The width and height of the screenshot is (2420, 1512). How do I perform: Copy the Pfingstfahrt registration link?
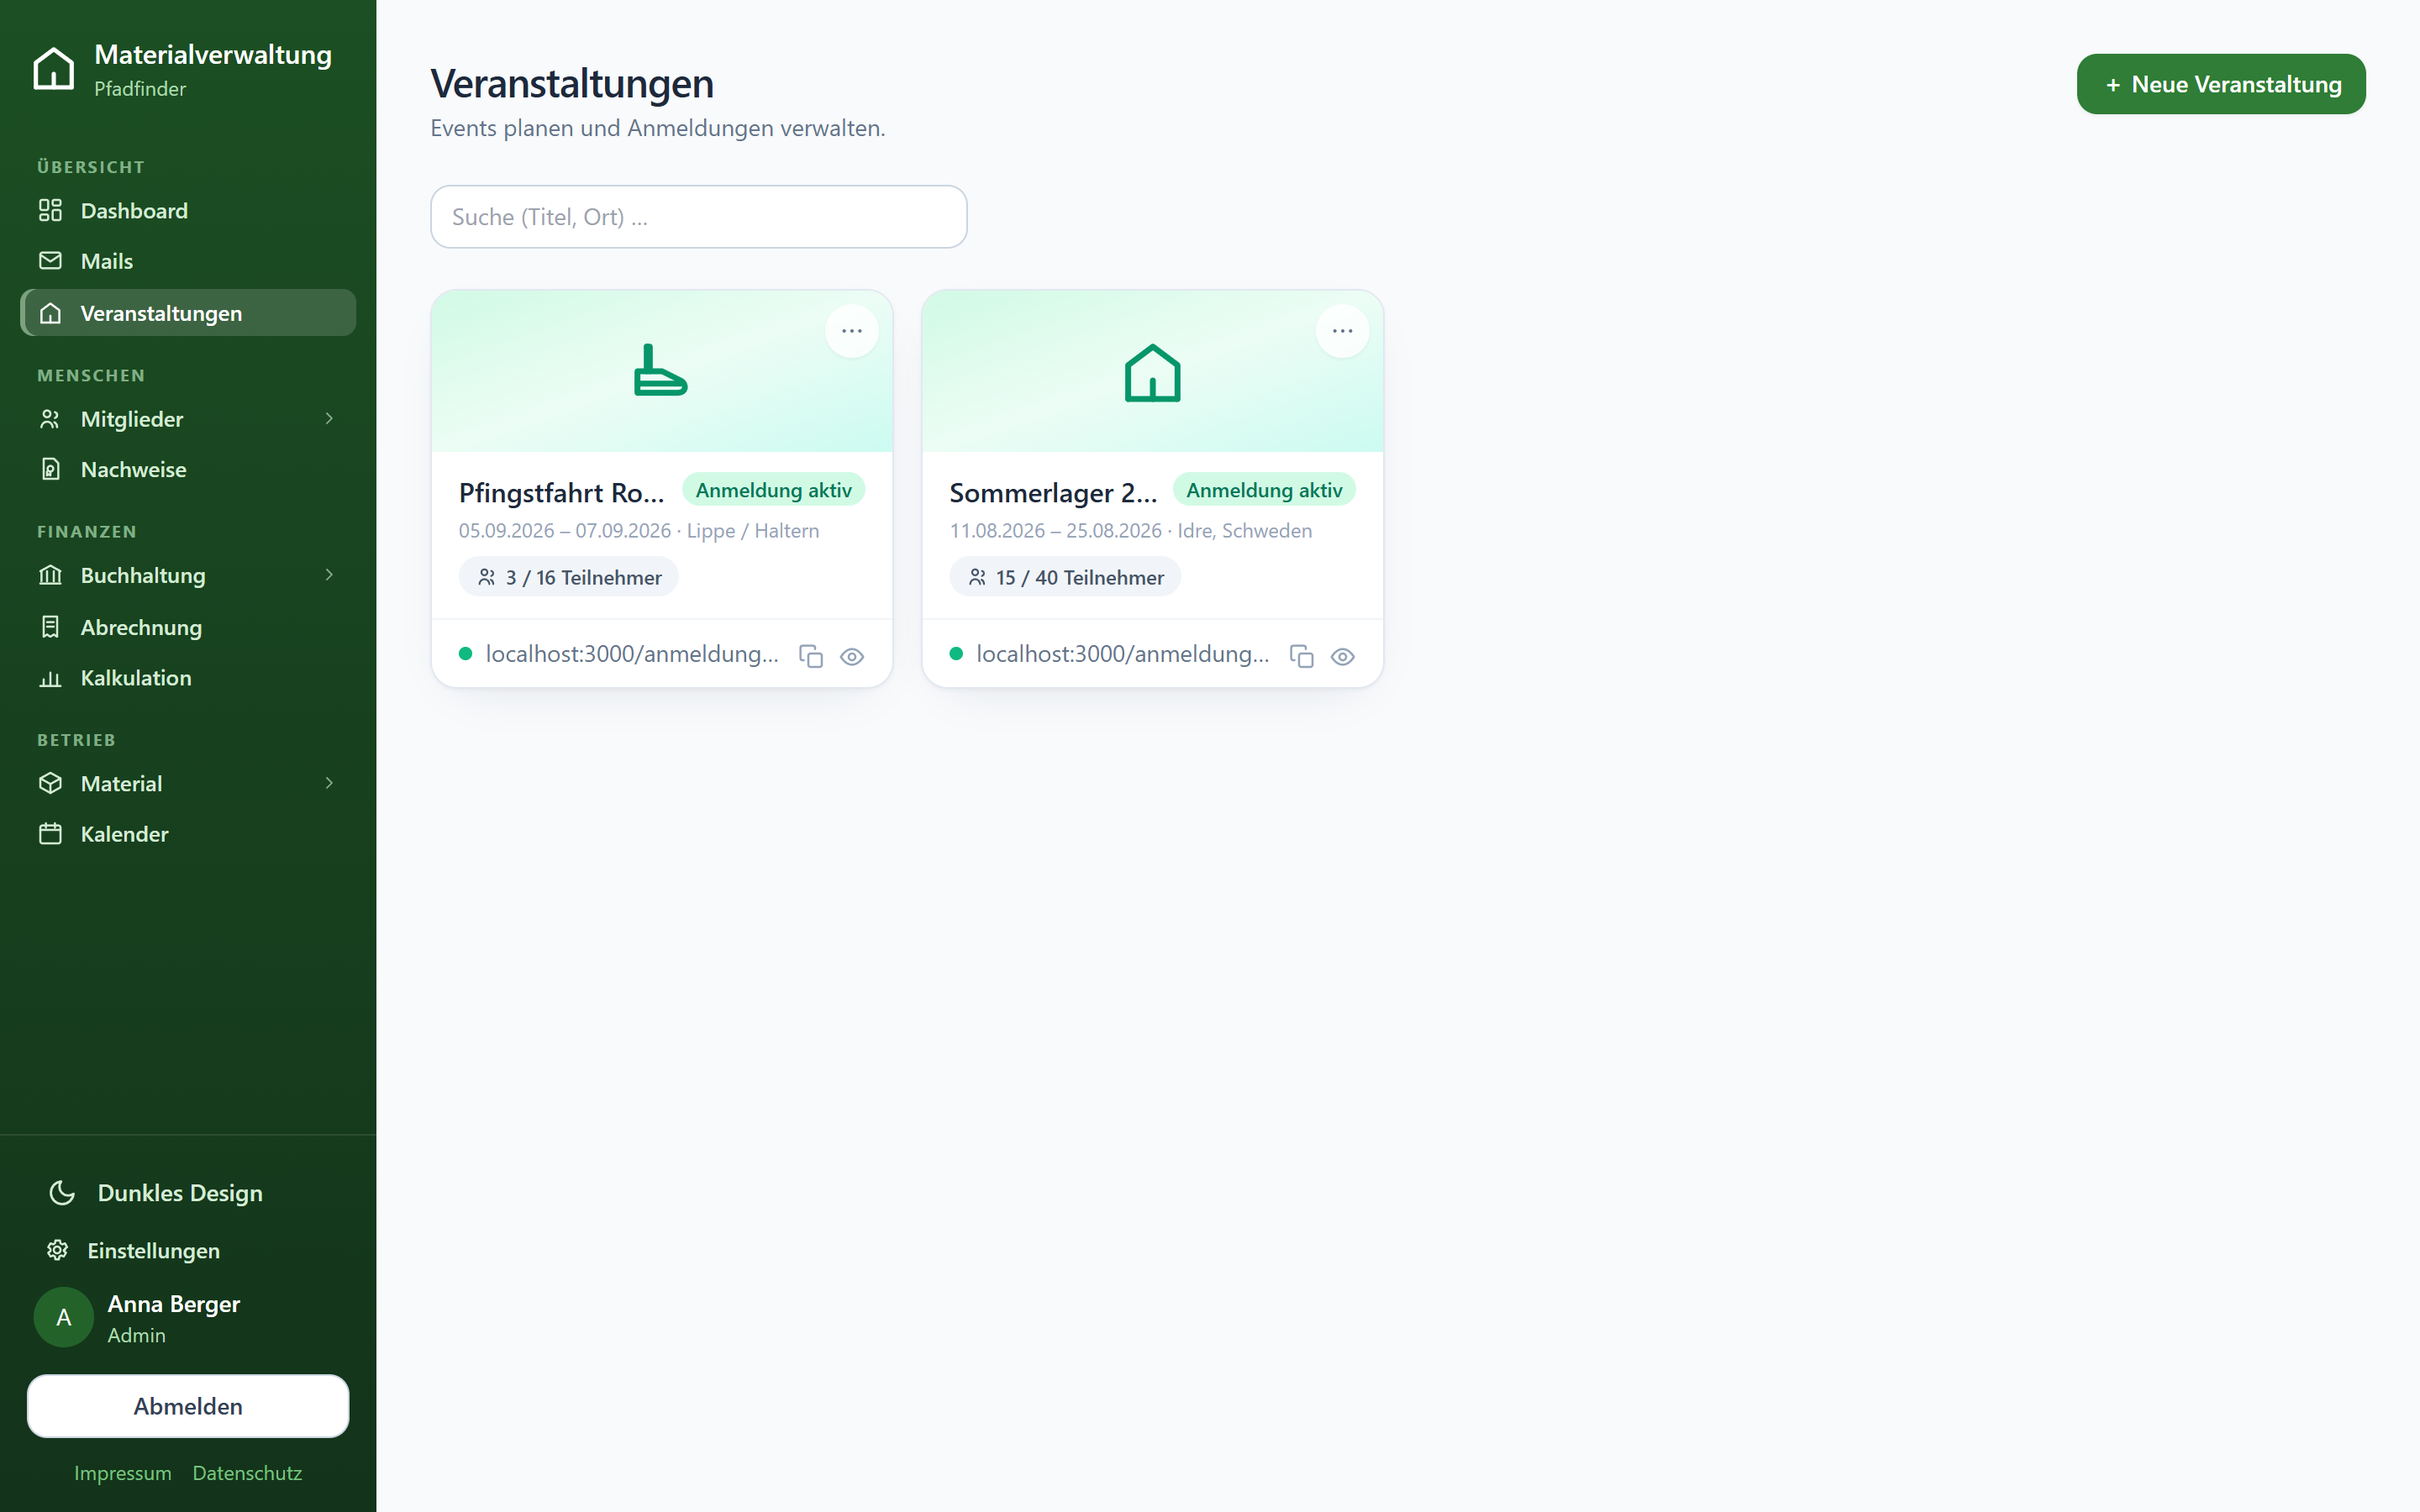[810, 656]
